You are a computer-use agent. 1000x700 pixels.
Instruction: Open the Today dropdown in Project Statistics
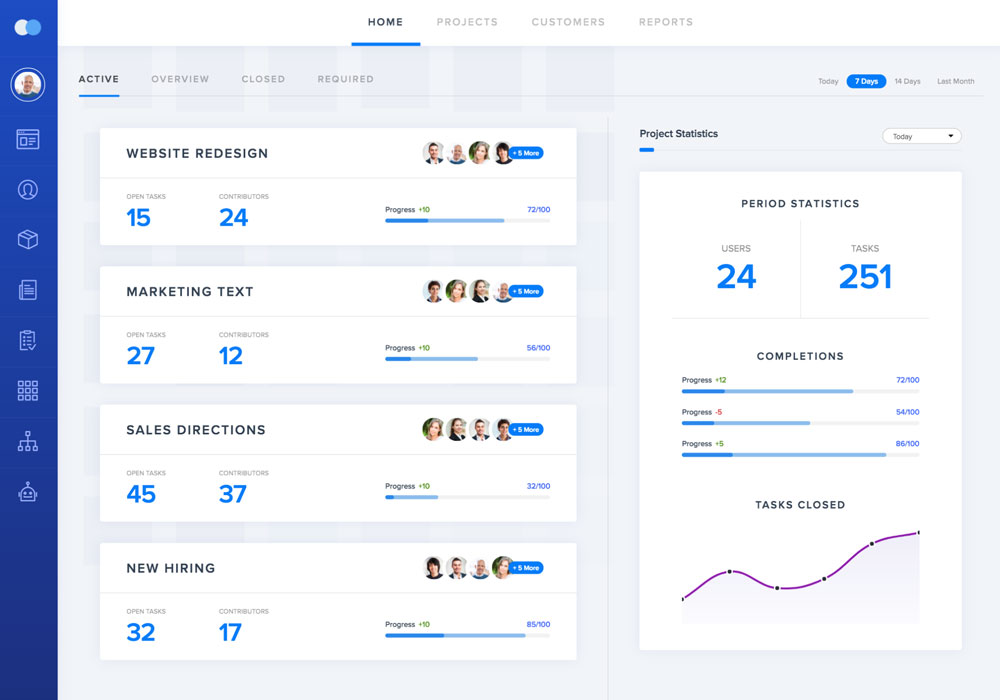(921, 136)
